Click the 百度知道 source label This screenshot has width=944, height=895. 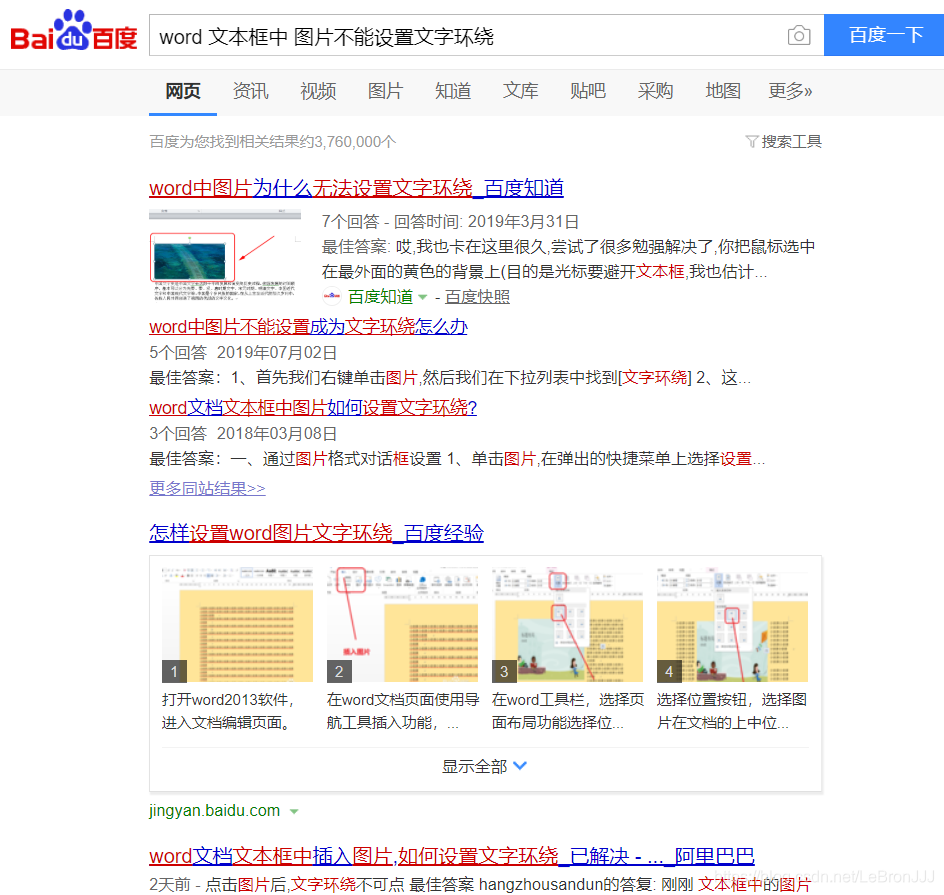pyautogui.click(x=380, y=297)
